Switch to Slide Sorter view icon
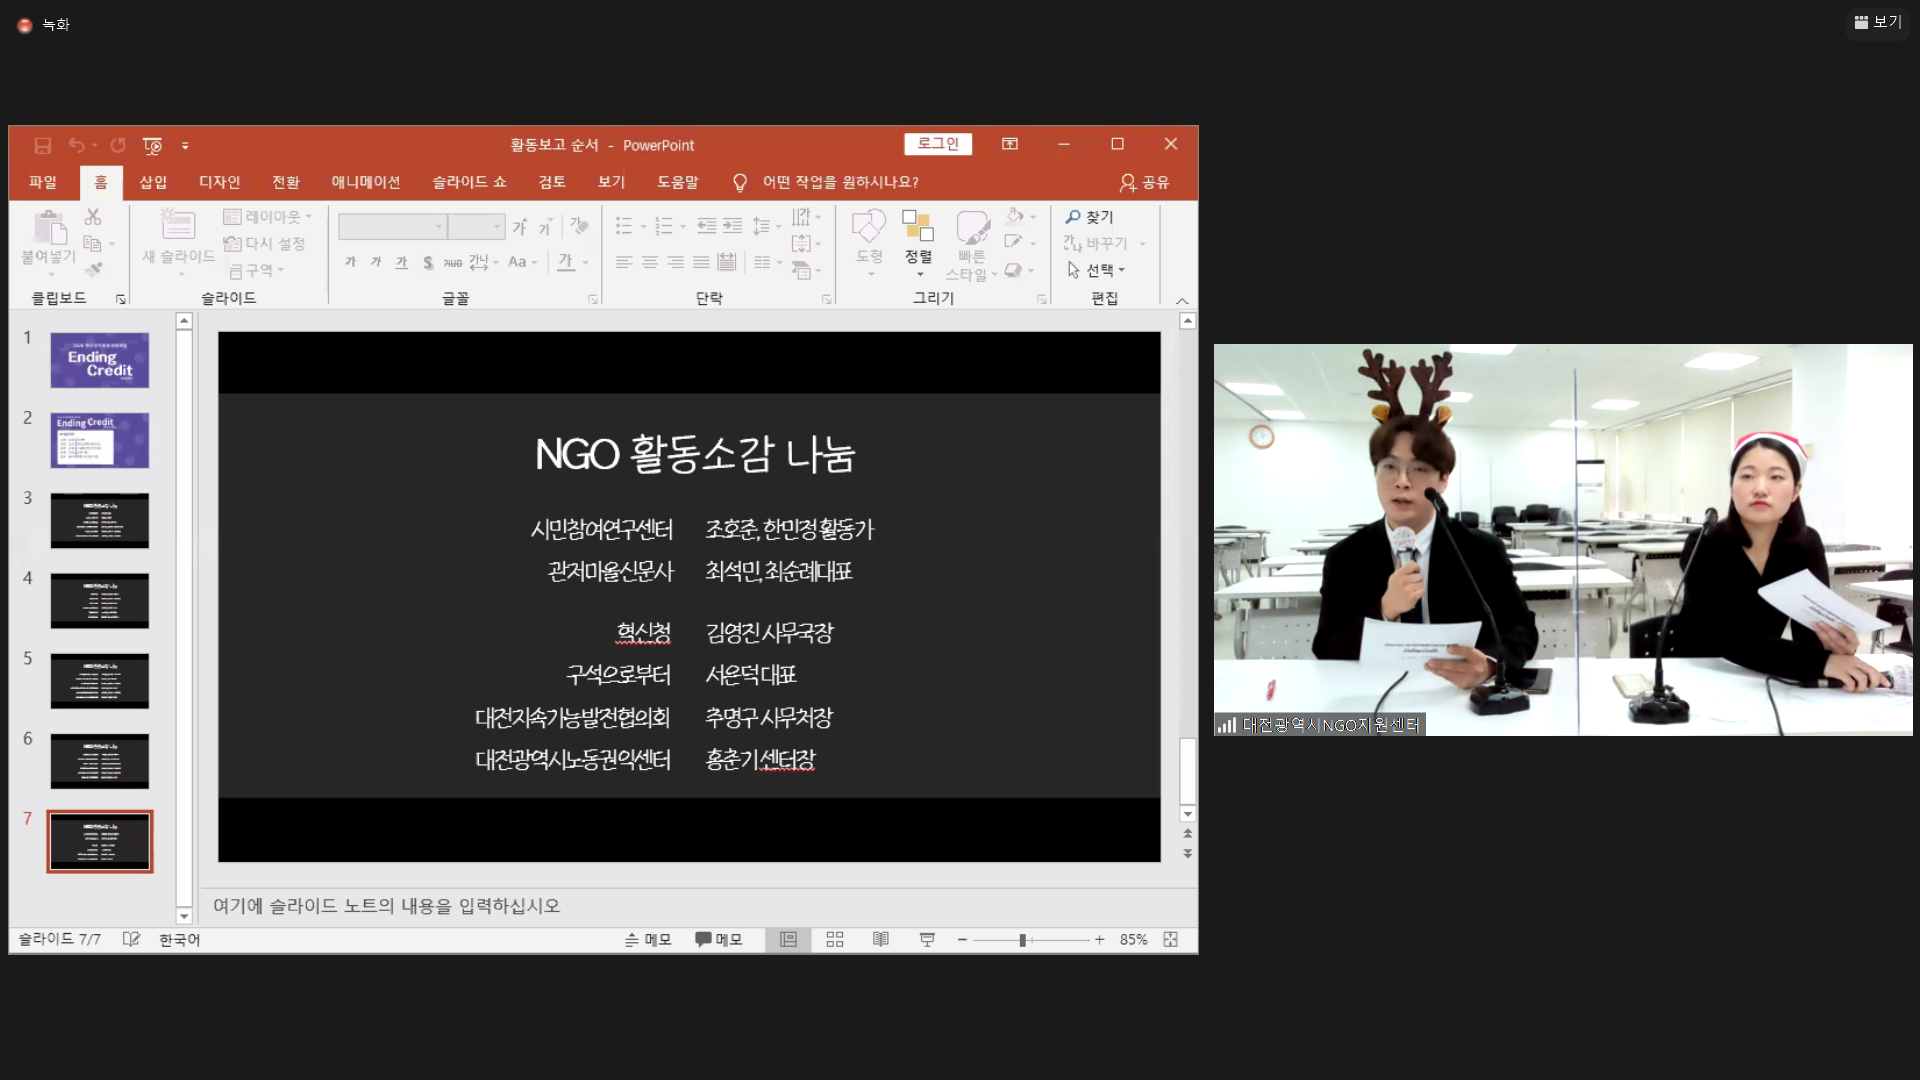Viewport: 1920px width, 1080px height. click(835, 940)
